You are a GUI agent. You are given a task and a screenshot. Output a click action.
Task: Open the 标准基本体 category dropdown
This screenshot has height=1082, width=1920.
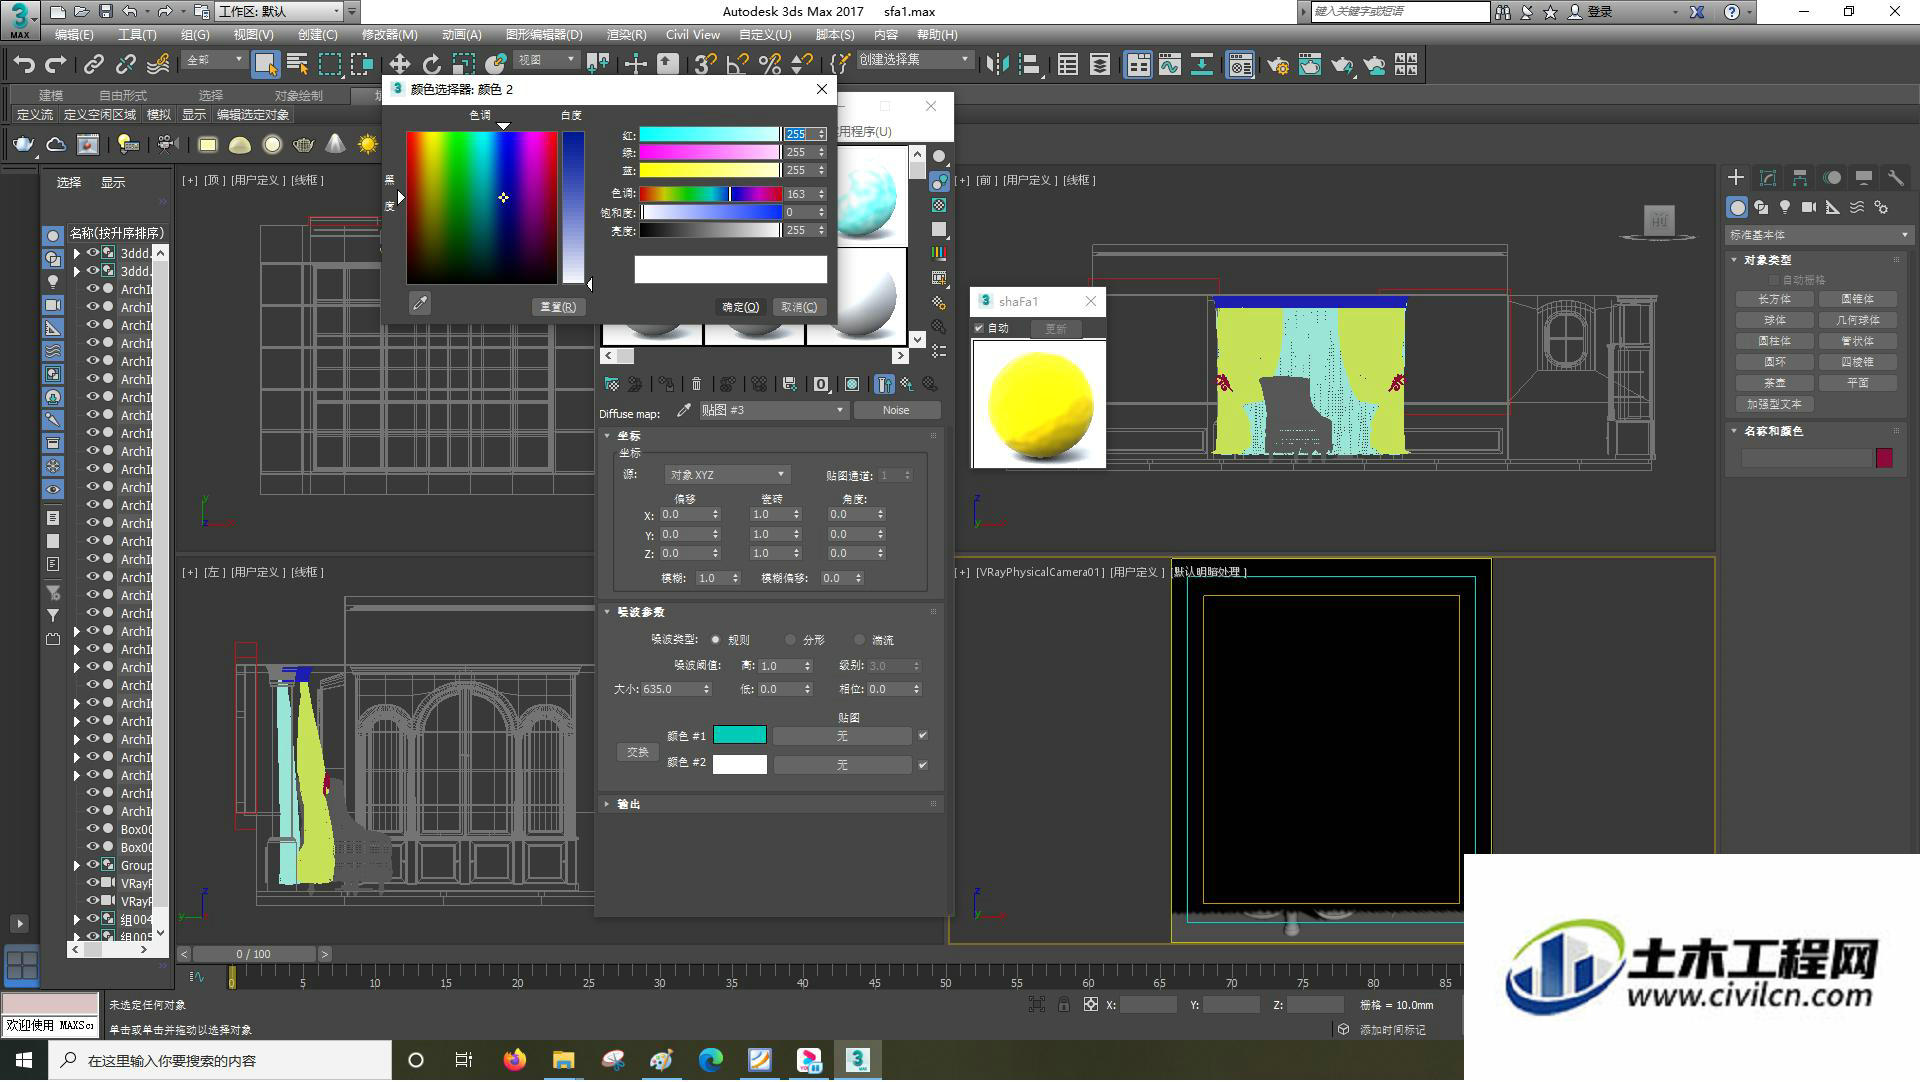coord(1818,235)
